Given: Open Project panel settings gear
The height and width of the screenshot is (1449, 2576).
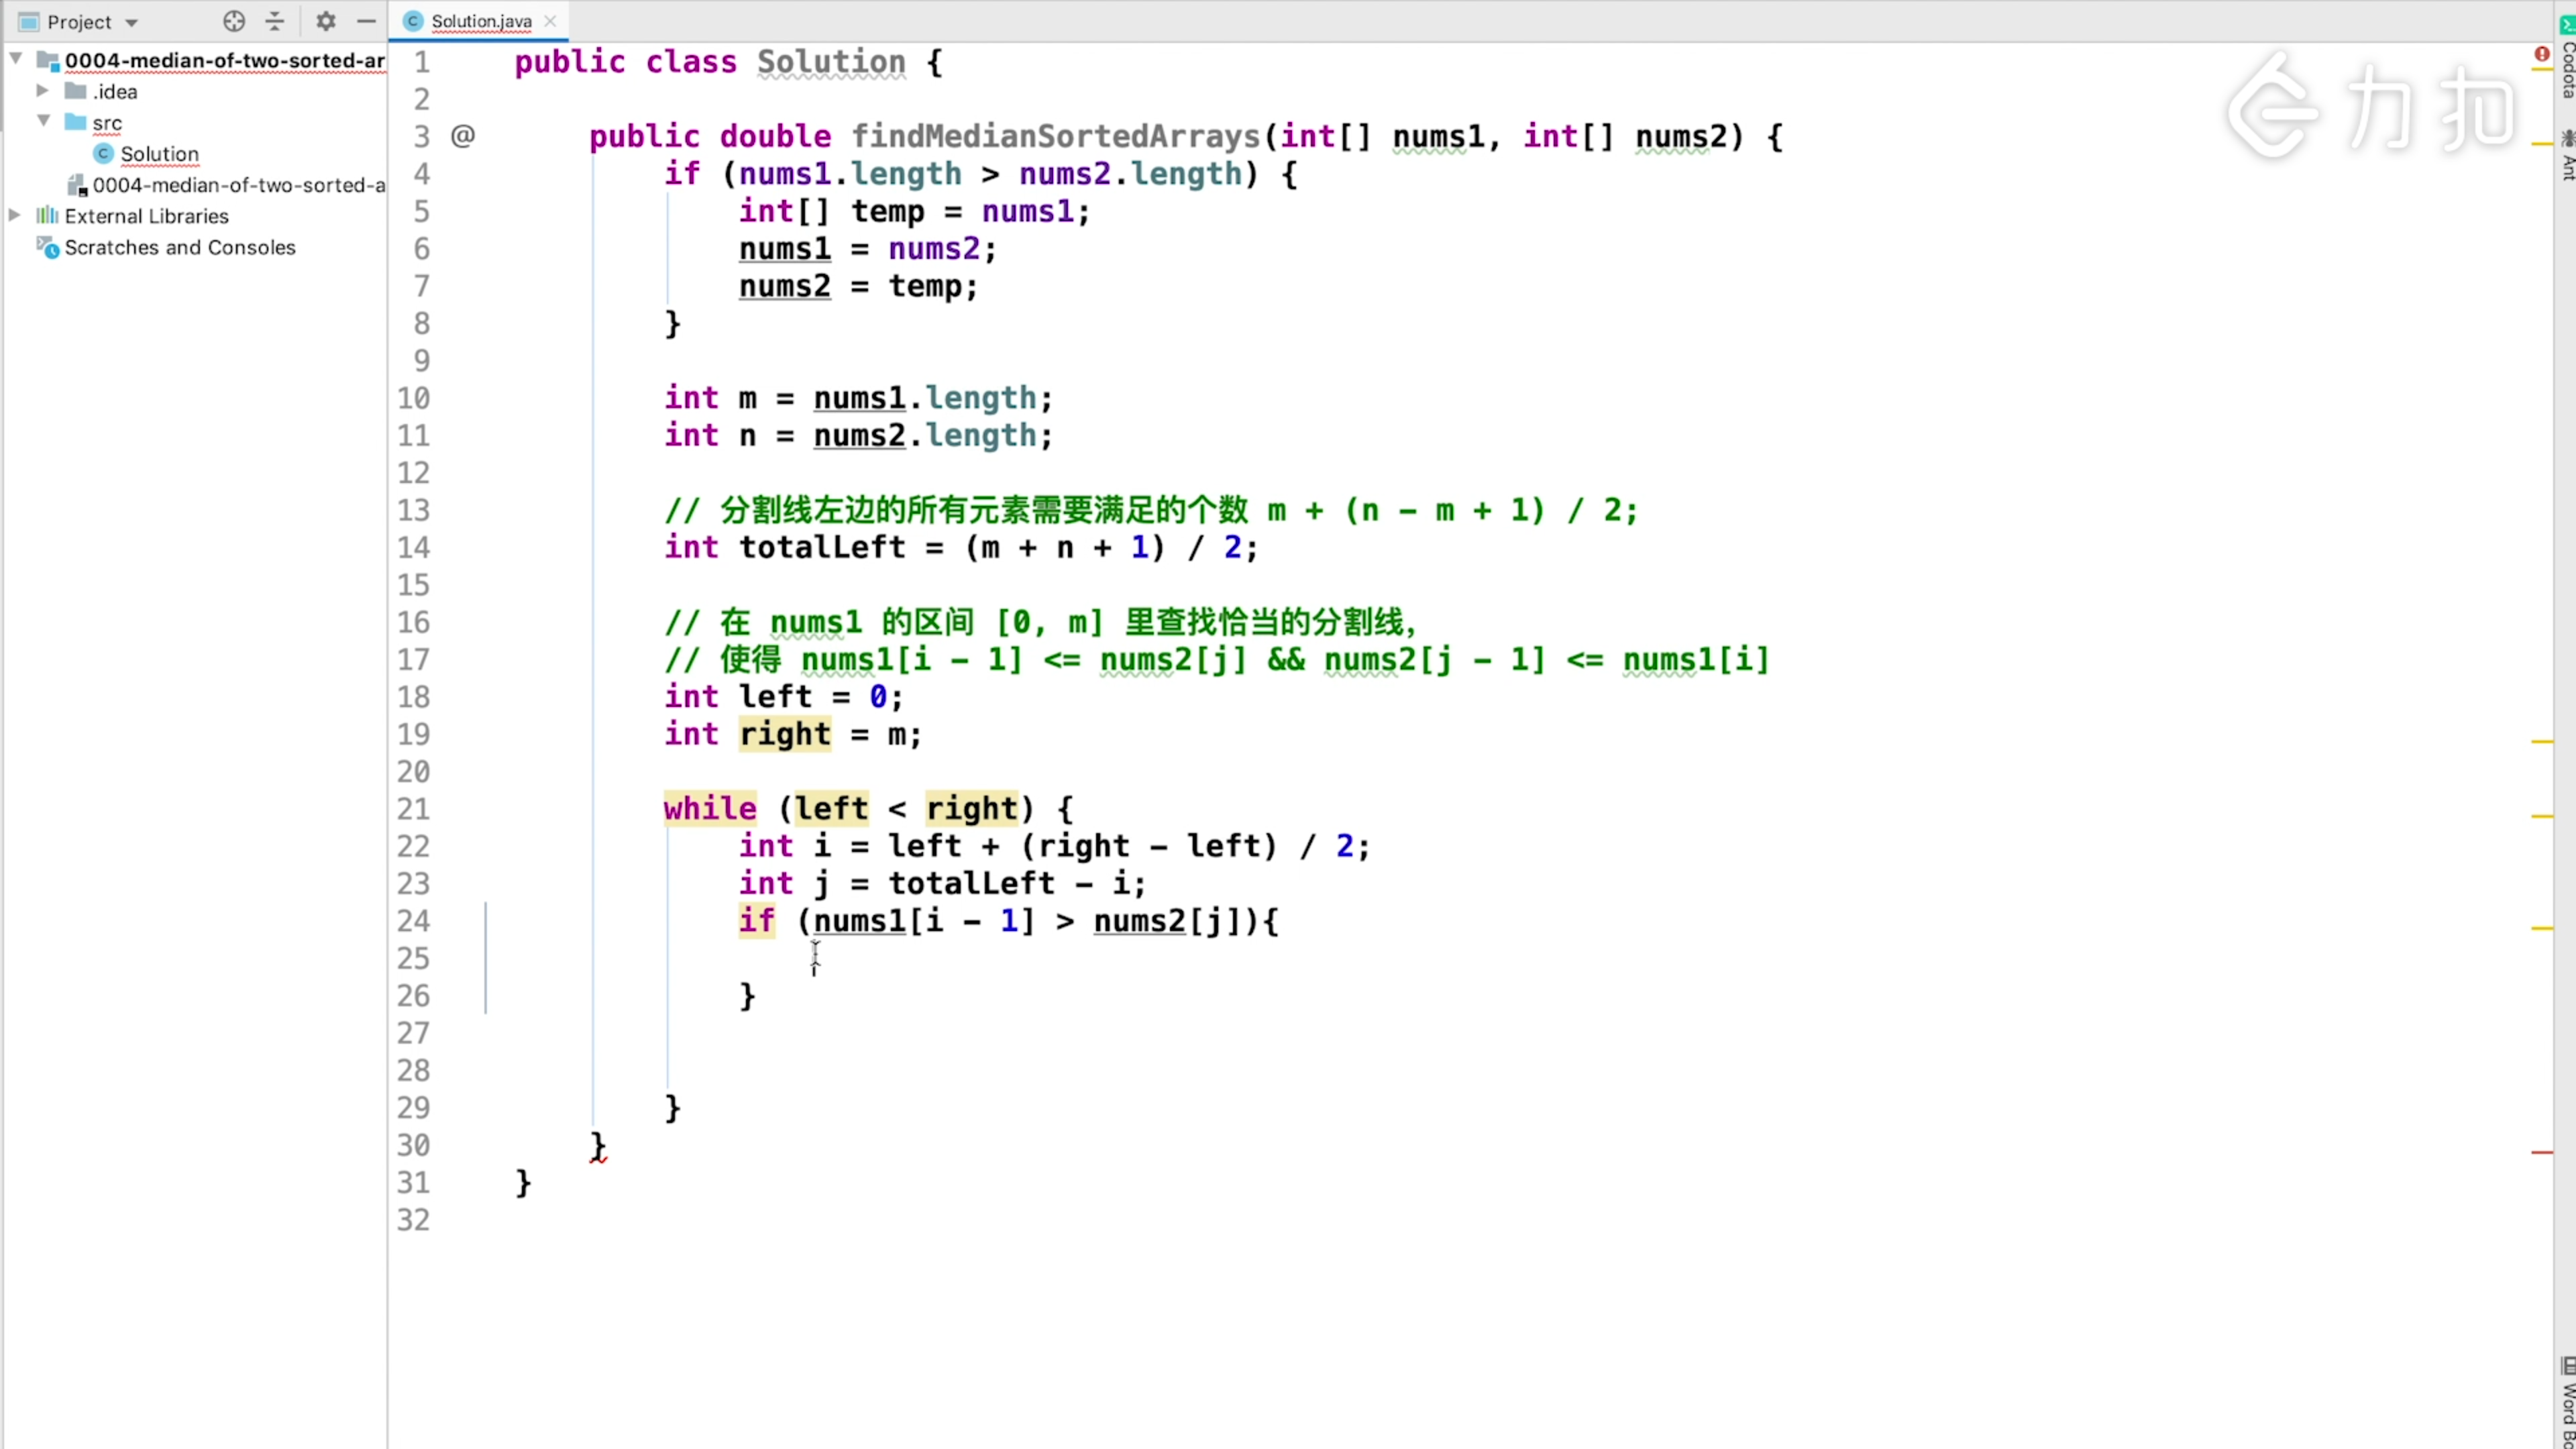Looking at the screenshot, I should pos(326,21).
